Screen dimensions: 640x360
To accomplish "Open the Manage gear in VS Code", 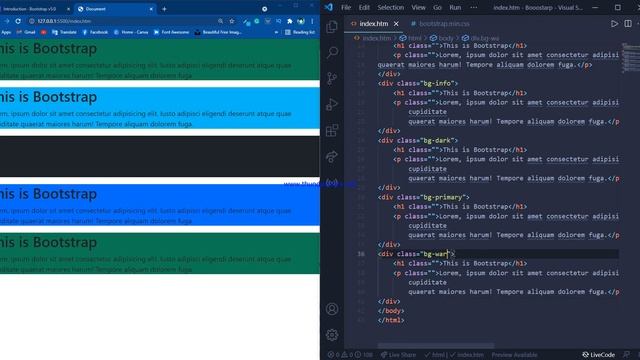I will click(x=332, y=335).
